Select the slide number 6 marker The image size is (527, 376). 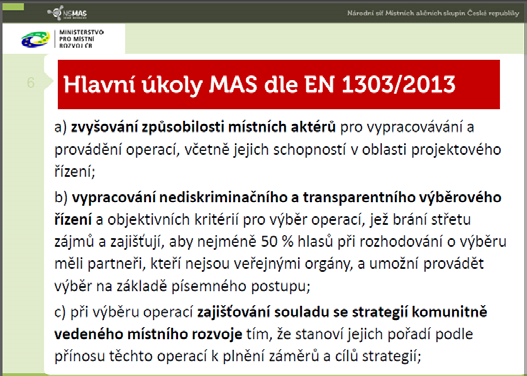coord(31,83)
